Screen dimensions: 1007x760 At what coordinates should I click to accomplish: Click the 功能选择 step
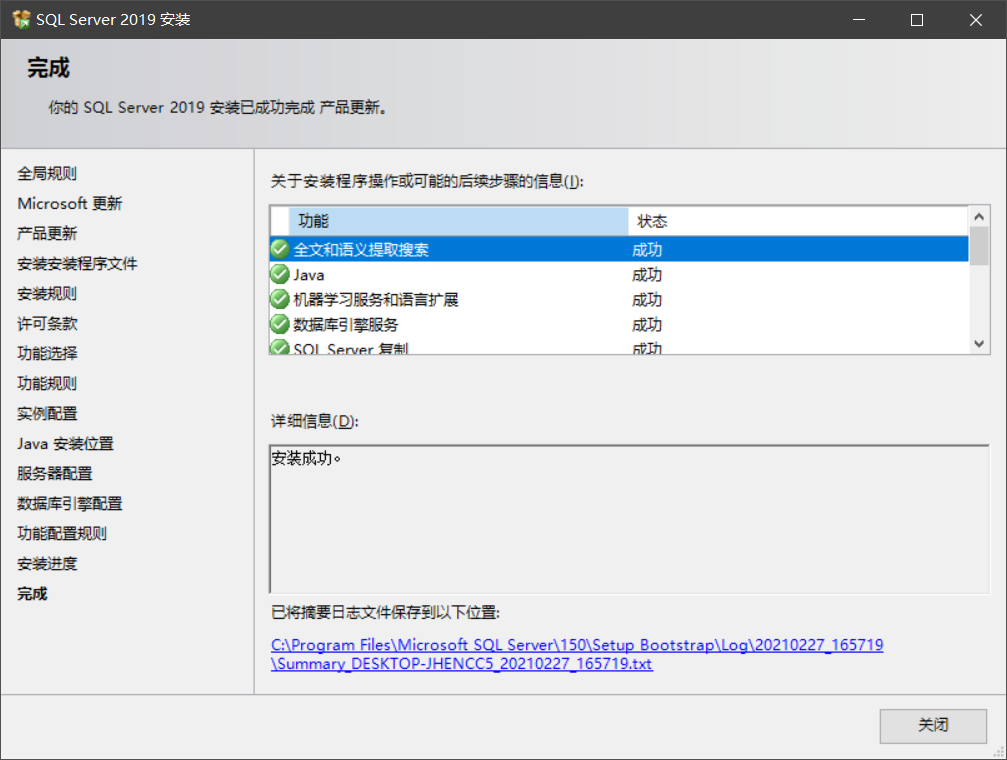(x=47, y=353)
